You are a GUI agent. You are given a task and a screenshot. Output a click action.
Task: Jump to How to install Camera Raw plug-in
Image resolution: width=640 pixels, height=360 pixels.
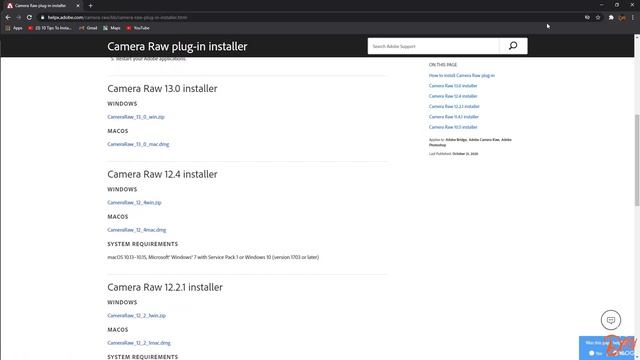pos(462,76)
